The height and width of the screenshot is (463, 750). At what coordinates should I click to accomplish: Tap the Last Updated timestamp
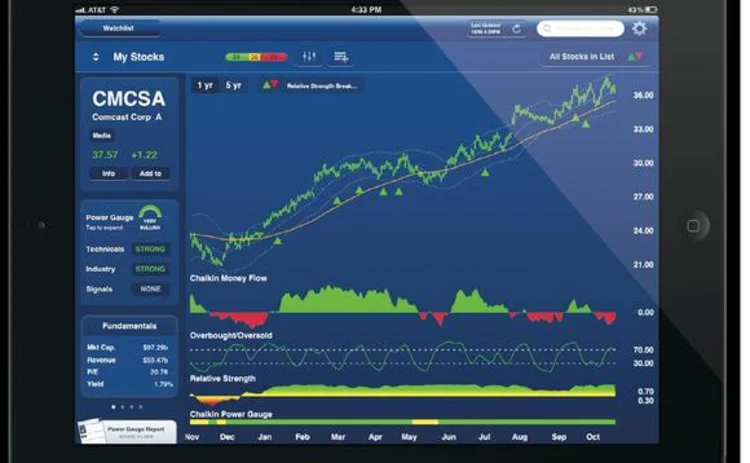pyautogui.click(x=486, y=29)
